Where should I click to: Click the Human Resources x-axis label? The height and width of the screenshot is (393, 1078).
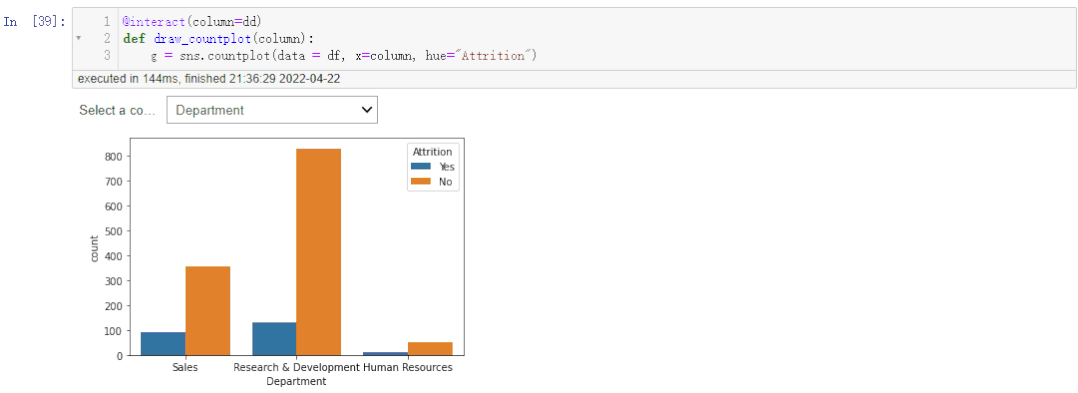tap(407, 368)
